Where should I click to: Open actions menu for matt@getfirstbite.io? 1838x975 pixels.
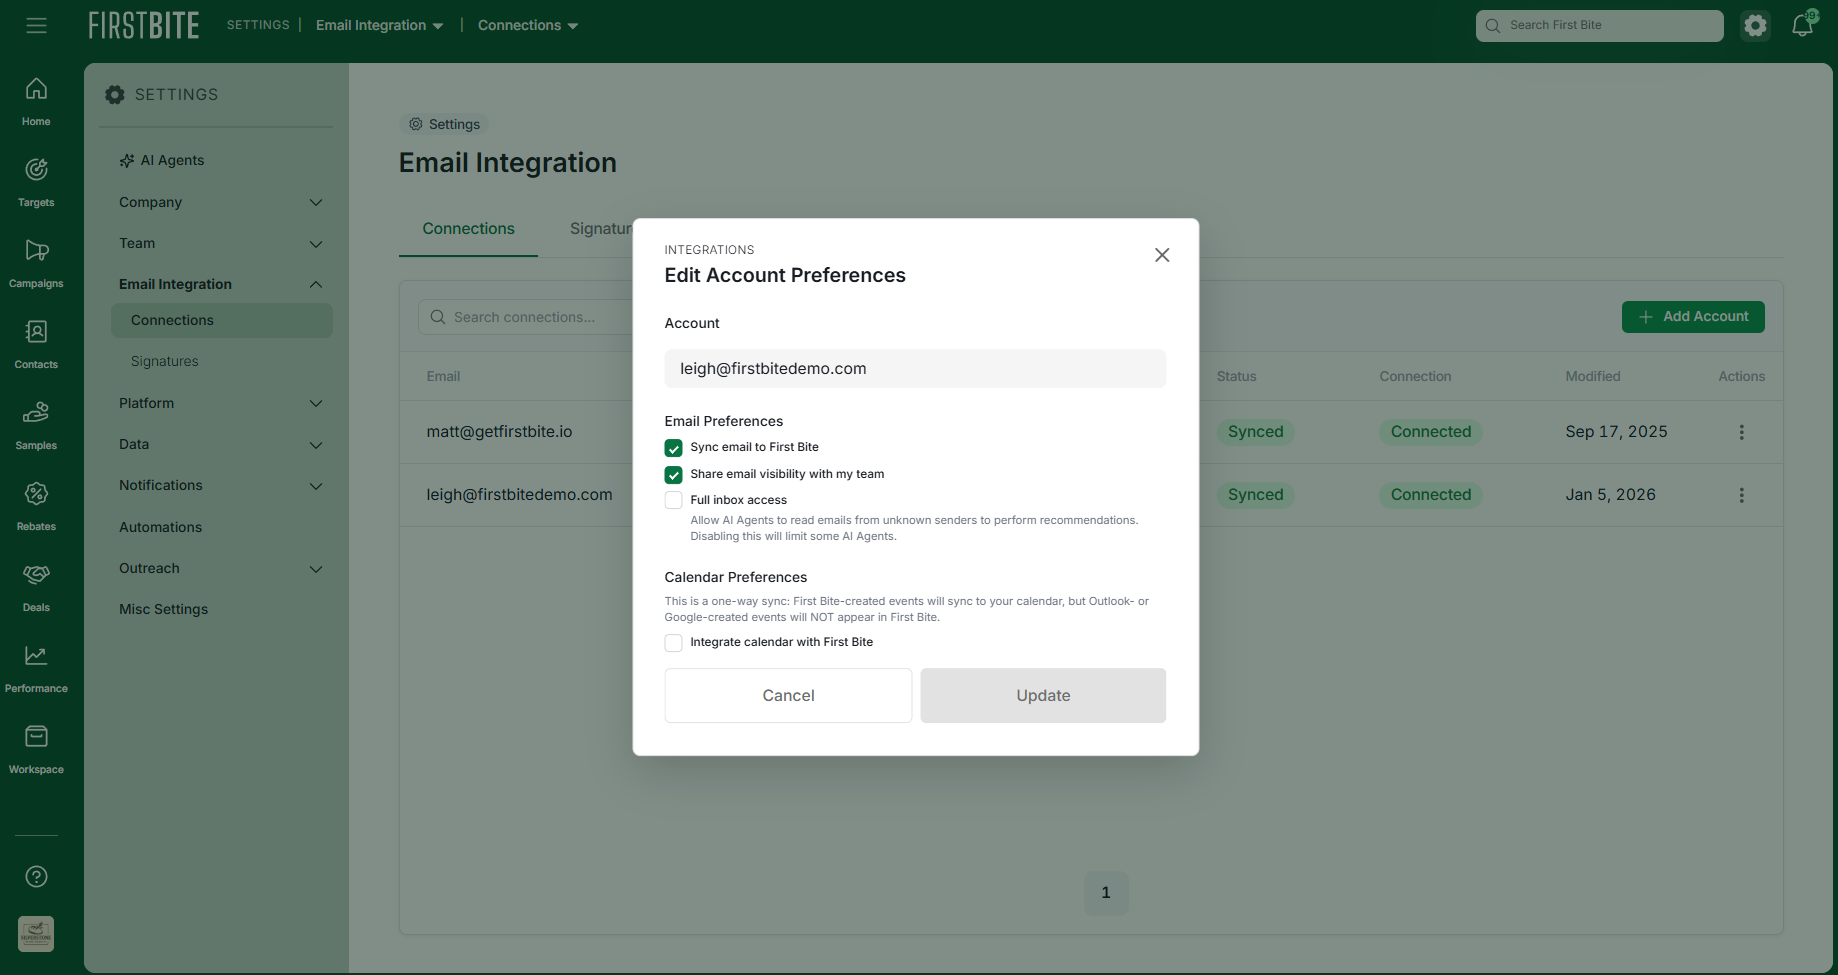coord(1741,432)
